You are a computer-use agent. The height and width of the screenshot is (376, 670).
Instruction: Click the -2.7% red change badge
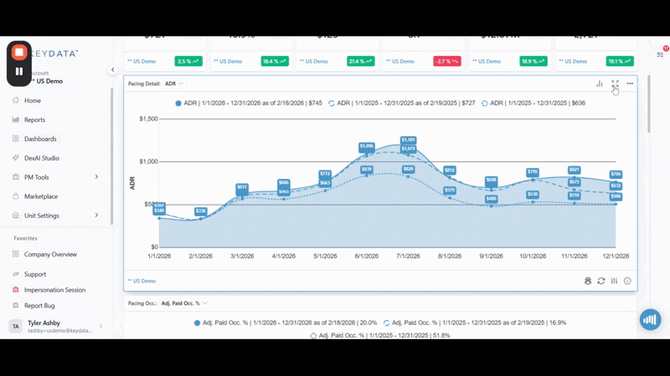[x=447, y=62]
